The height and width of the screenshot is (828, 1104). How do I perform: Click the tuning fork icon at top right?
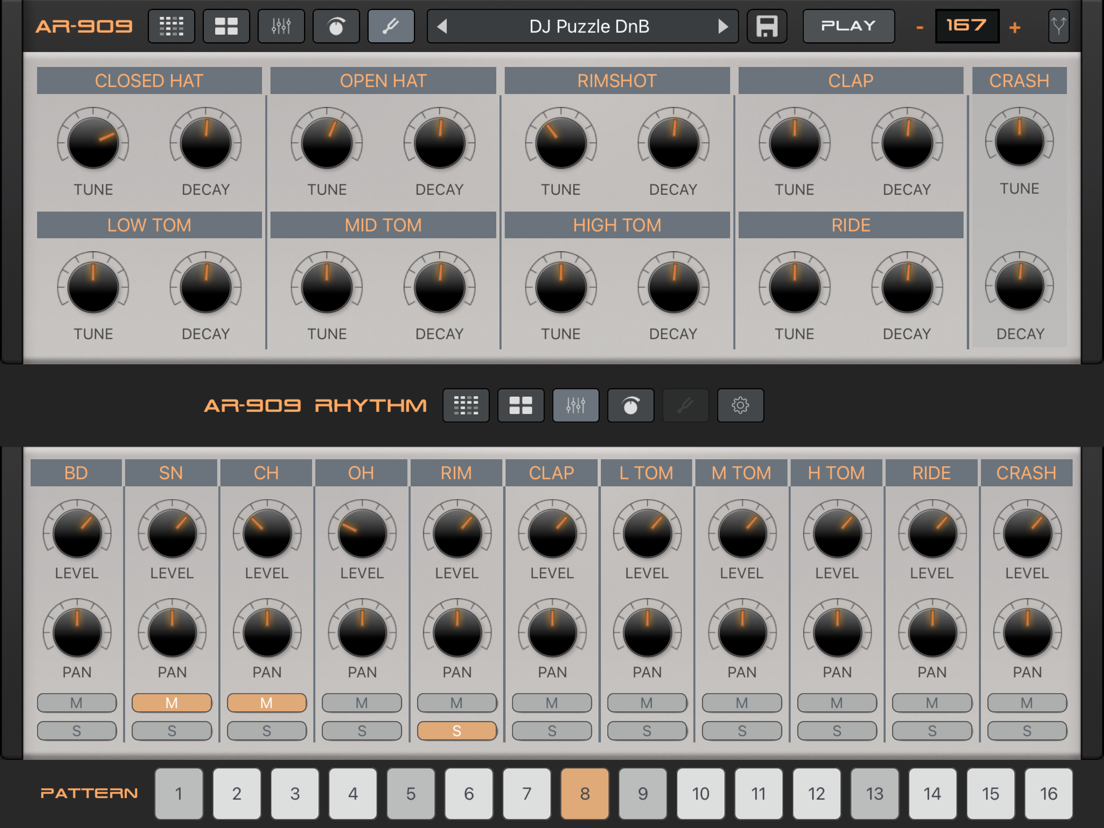click(1058, 27)
